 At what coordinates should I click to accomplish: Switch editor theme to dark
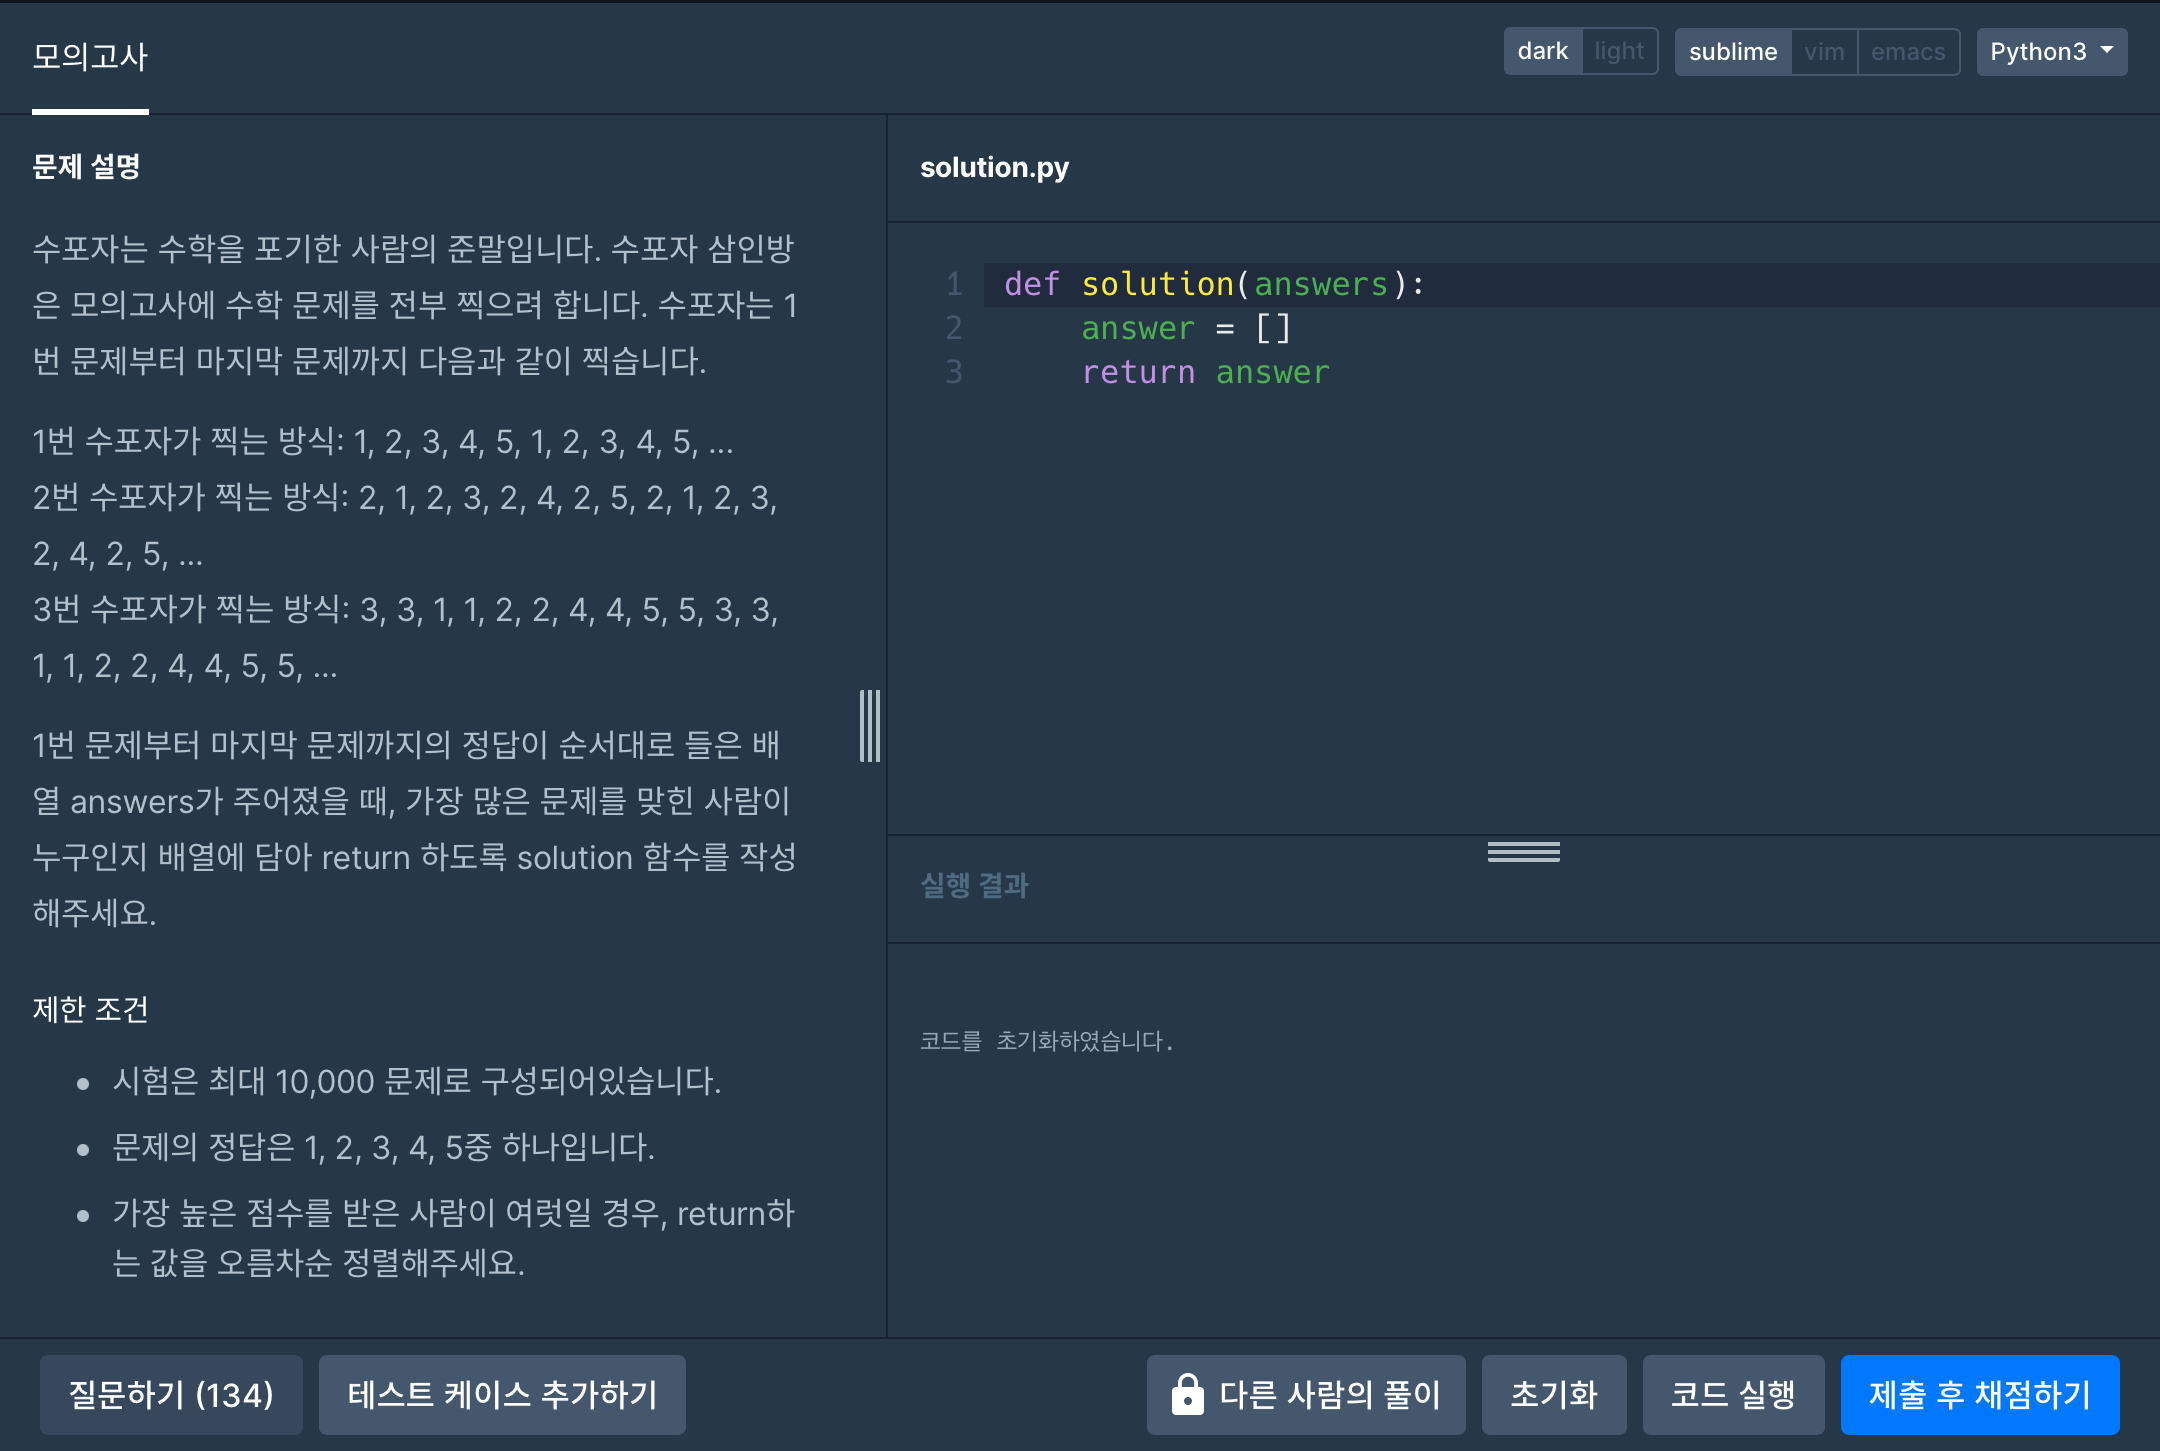(x=1542, y=51)
